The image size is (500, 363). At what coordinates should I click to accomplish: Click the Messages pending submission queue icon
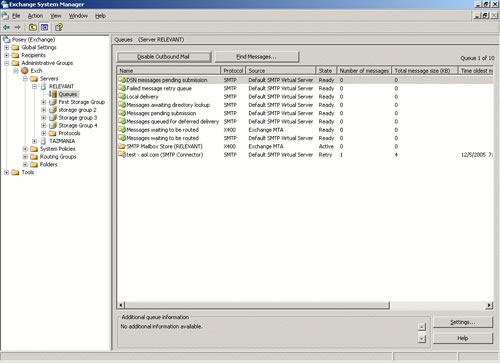point(122,113)
